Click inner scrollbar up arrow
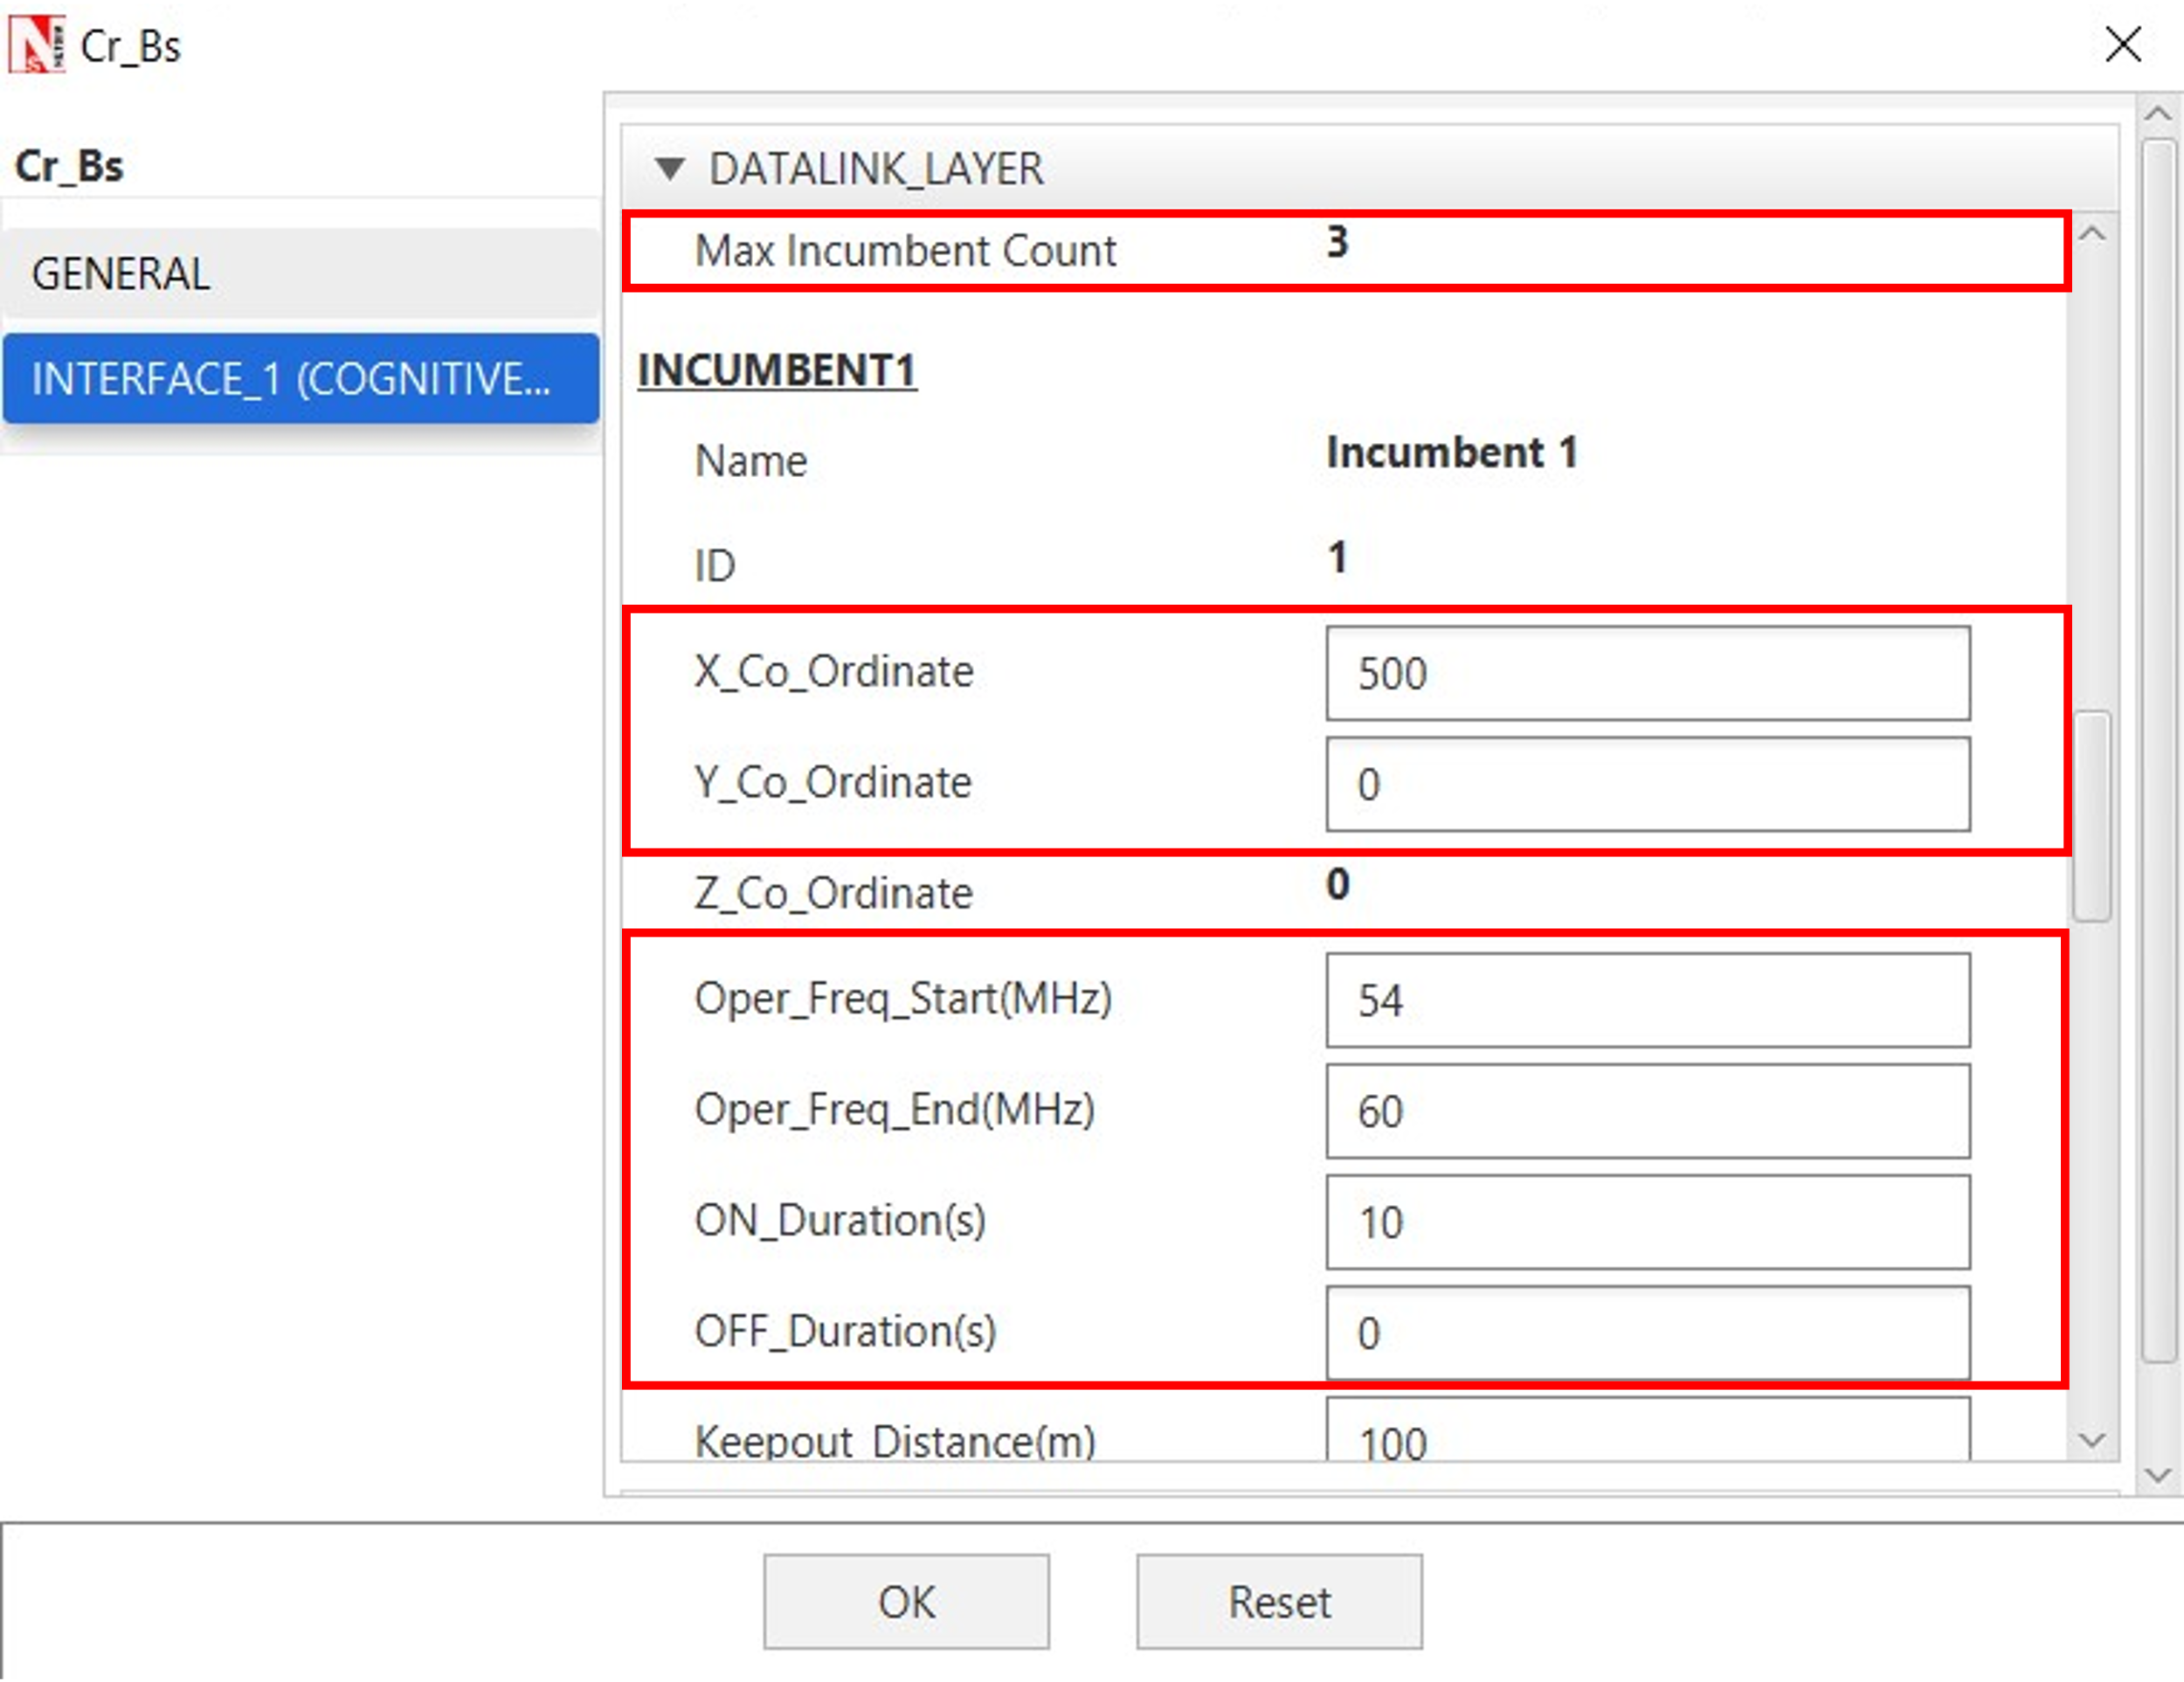 (x=2091, y=234)
